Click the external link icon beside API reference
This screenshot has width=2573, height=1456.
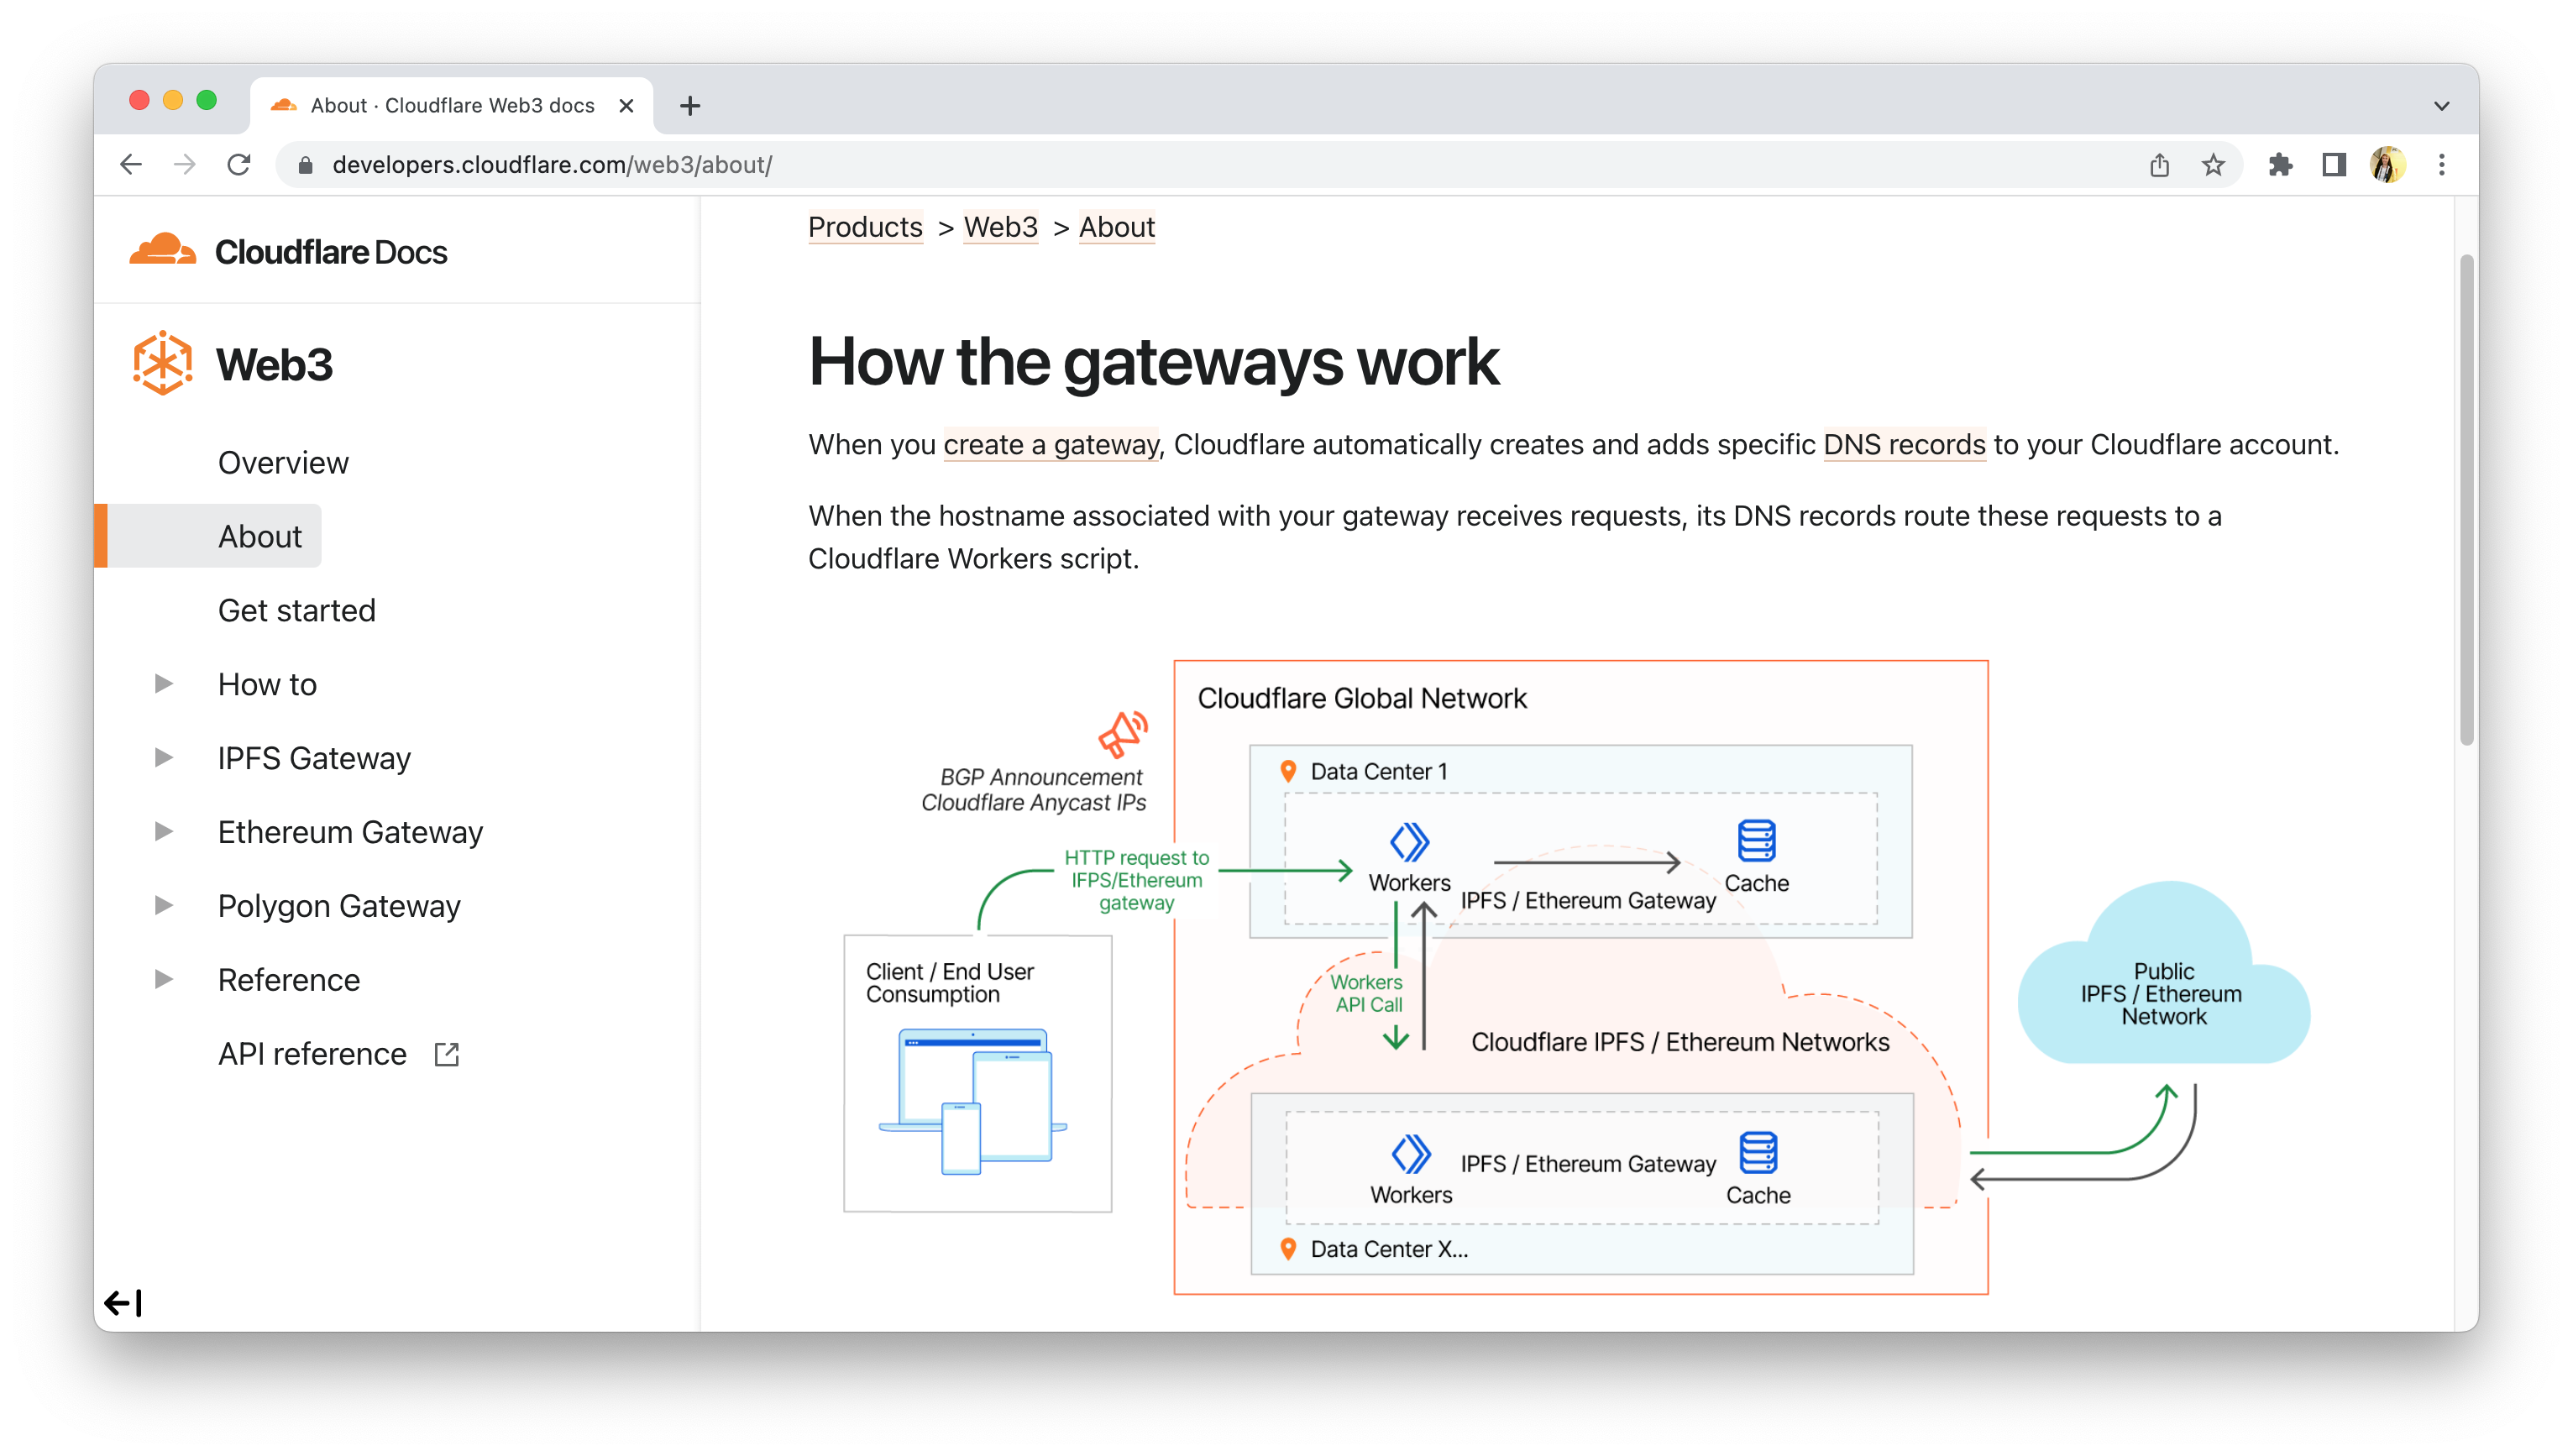[446, 1054]
